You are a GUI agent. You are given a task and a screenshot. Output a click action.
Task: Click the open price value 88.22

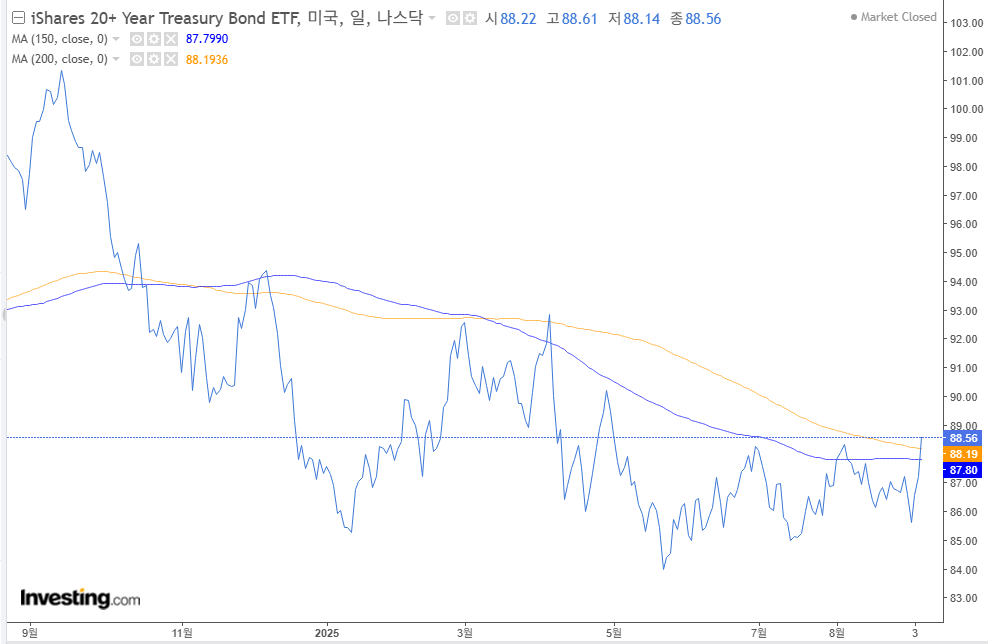coord(518,19)
